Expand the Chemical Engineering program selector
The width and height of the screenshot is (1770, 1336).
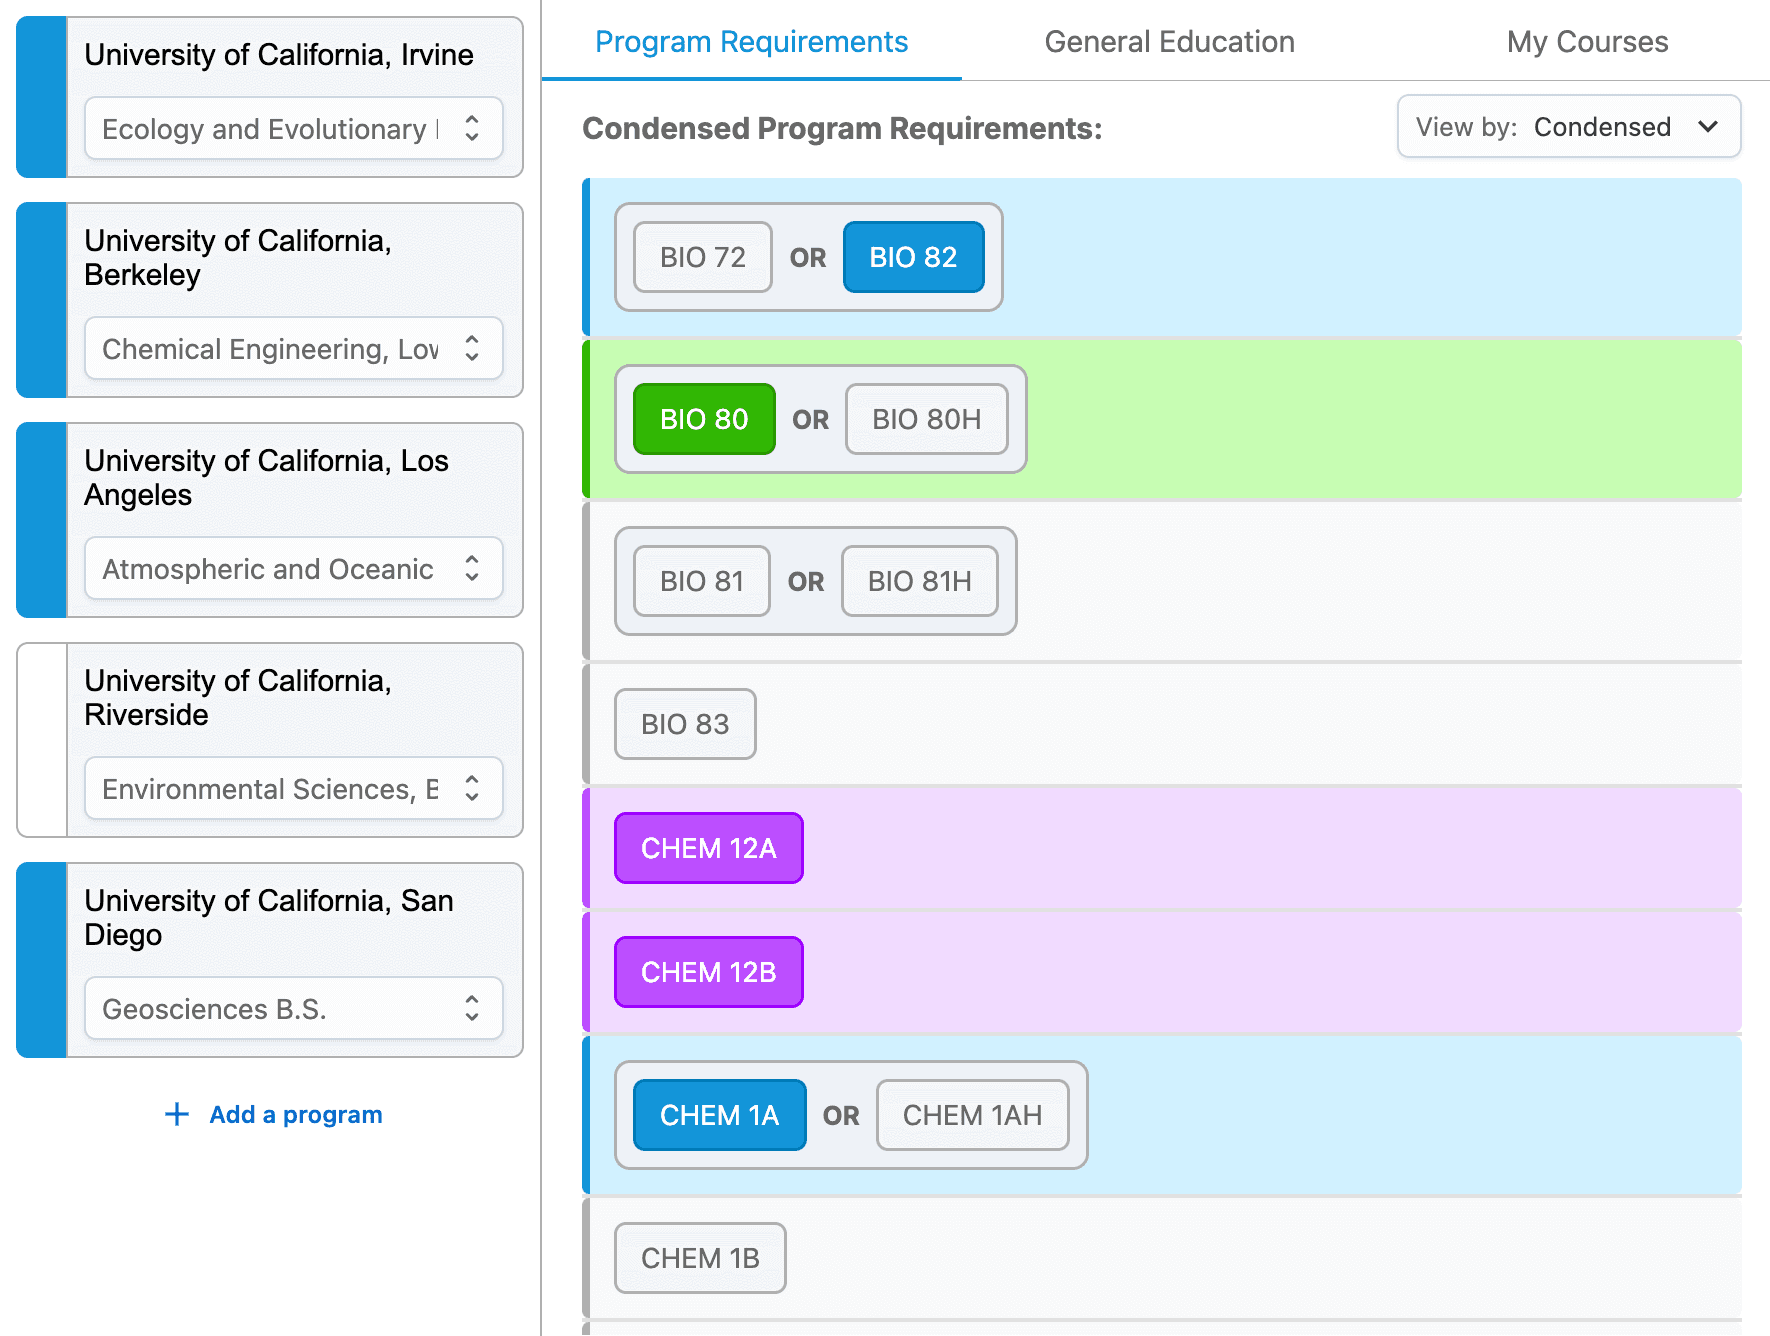click(293, 349)
